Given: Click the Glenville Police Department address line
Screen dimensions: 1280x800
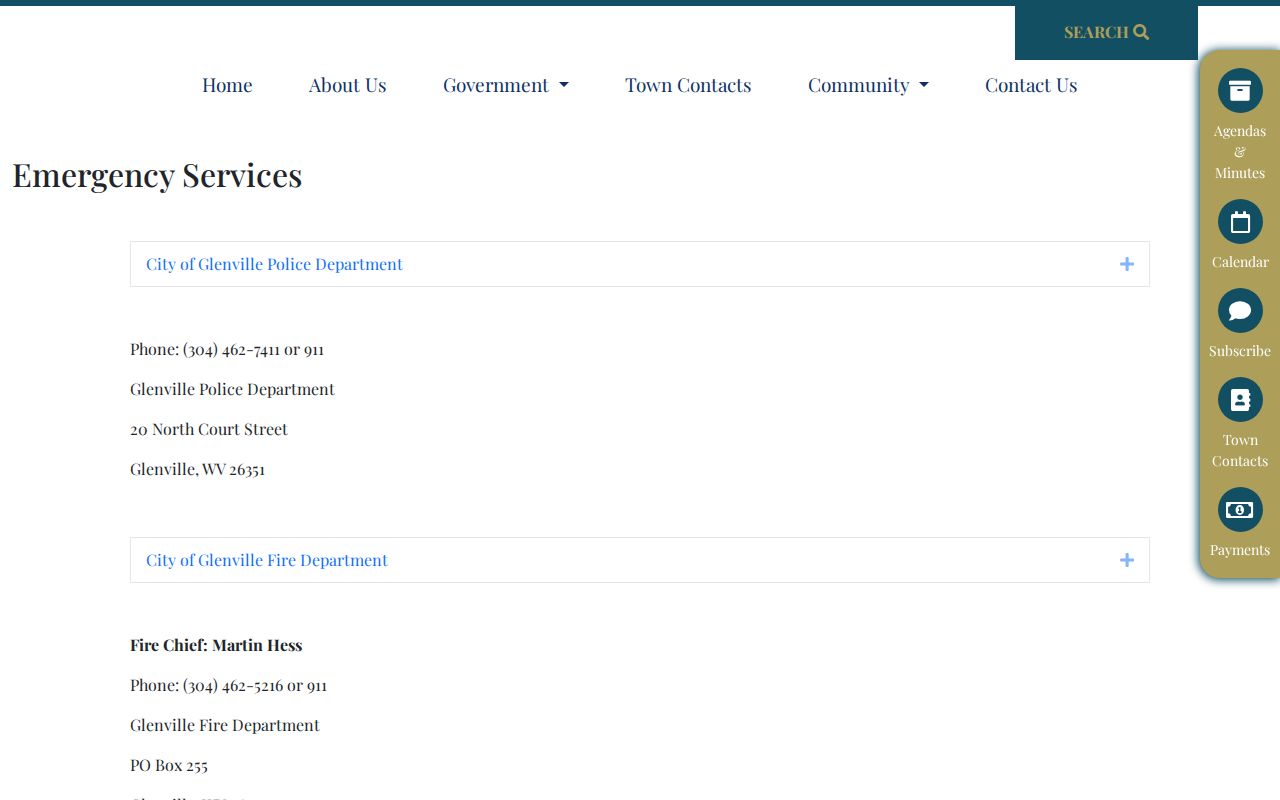Looking at the screenshot, I should click(232, 389).
